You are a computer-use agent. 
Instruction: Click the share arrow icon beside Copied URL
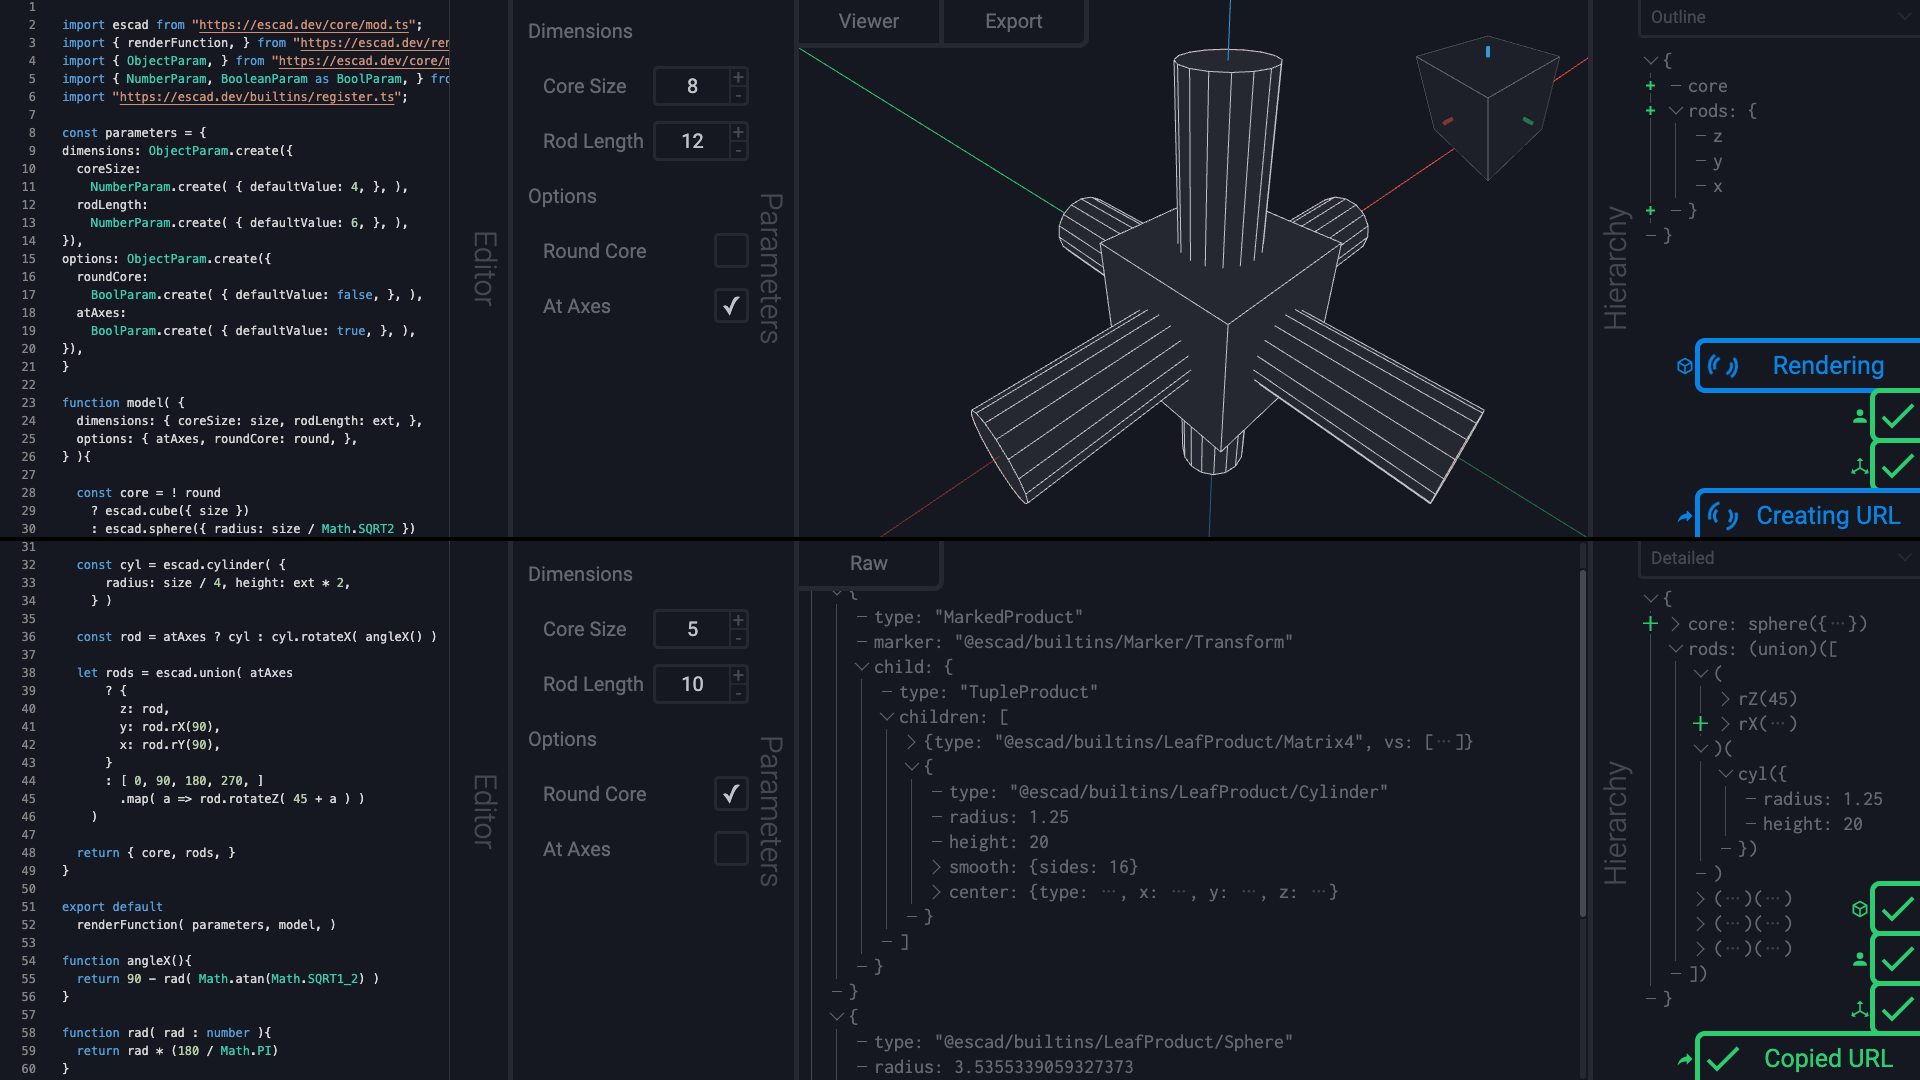1685,1059
